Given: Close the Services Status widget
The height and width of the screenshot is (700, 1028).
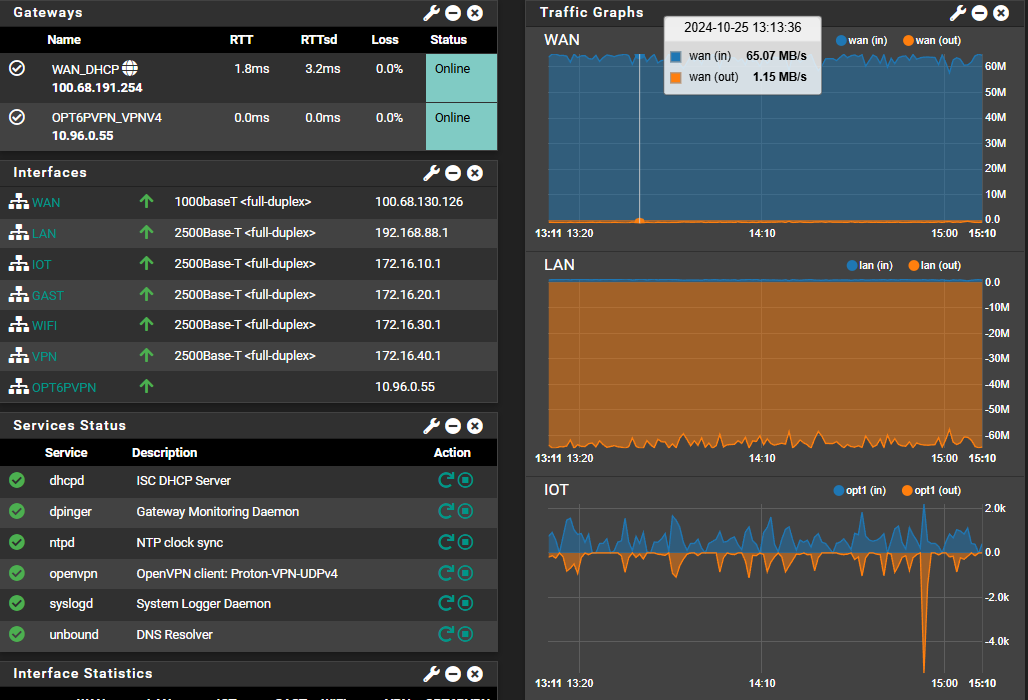Looking at the screenshot, I should click(475, 426).
